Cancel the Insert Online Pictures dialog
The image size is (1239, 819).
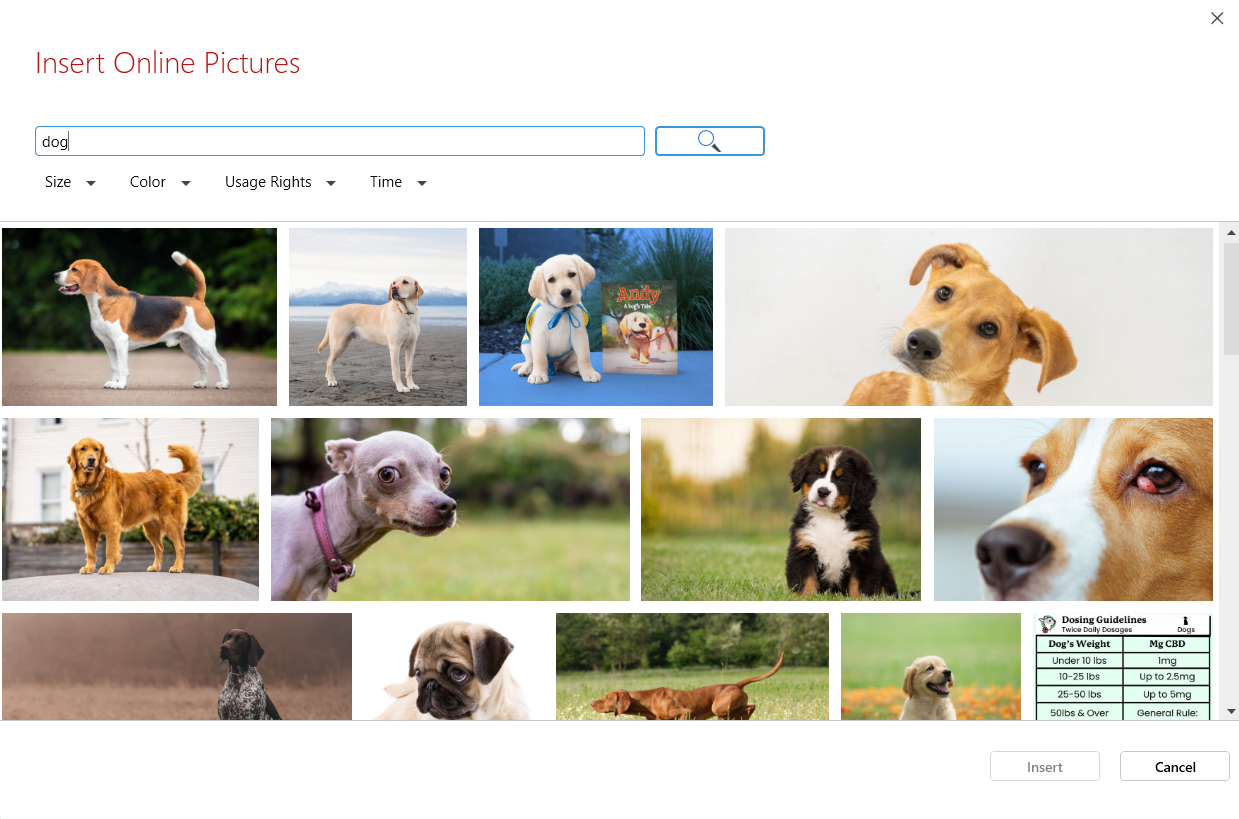1175,767
